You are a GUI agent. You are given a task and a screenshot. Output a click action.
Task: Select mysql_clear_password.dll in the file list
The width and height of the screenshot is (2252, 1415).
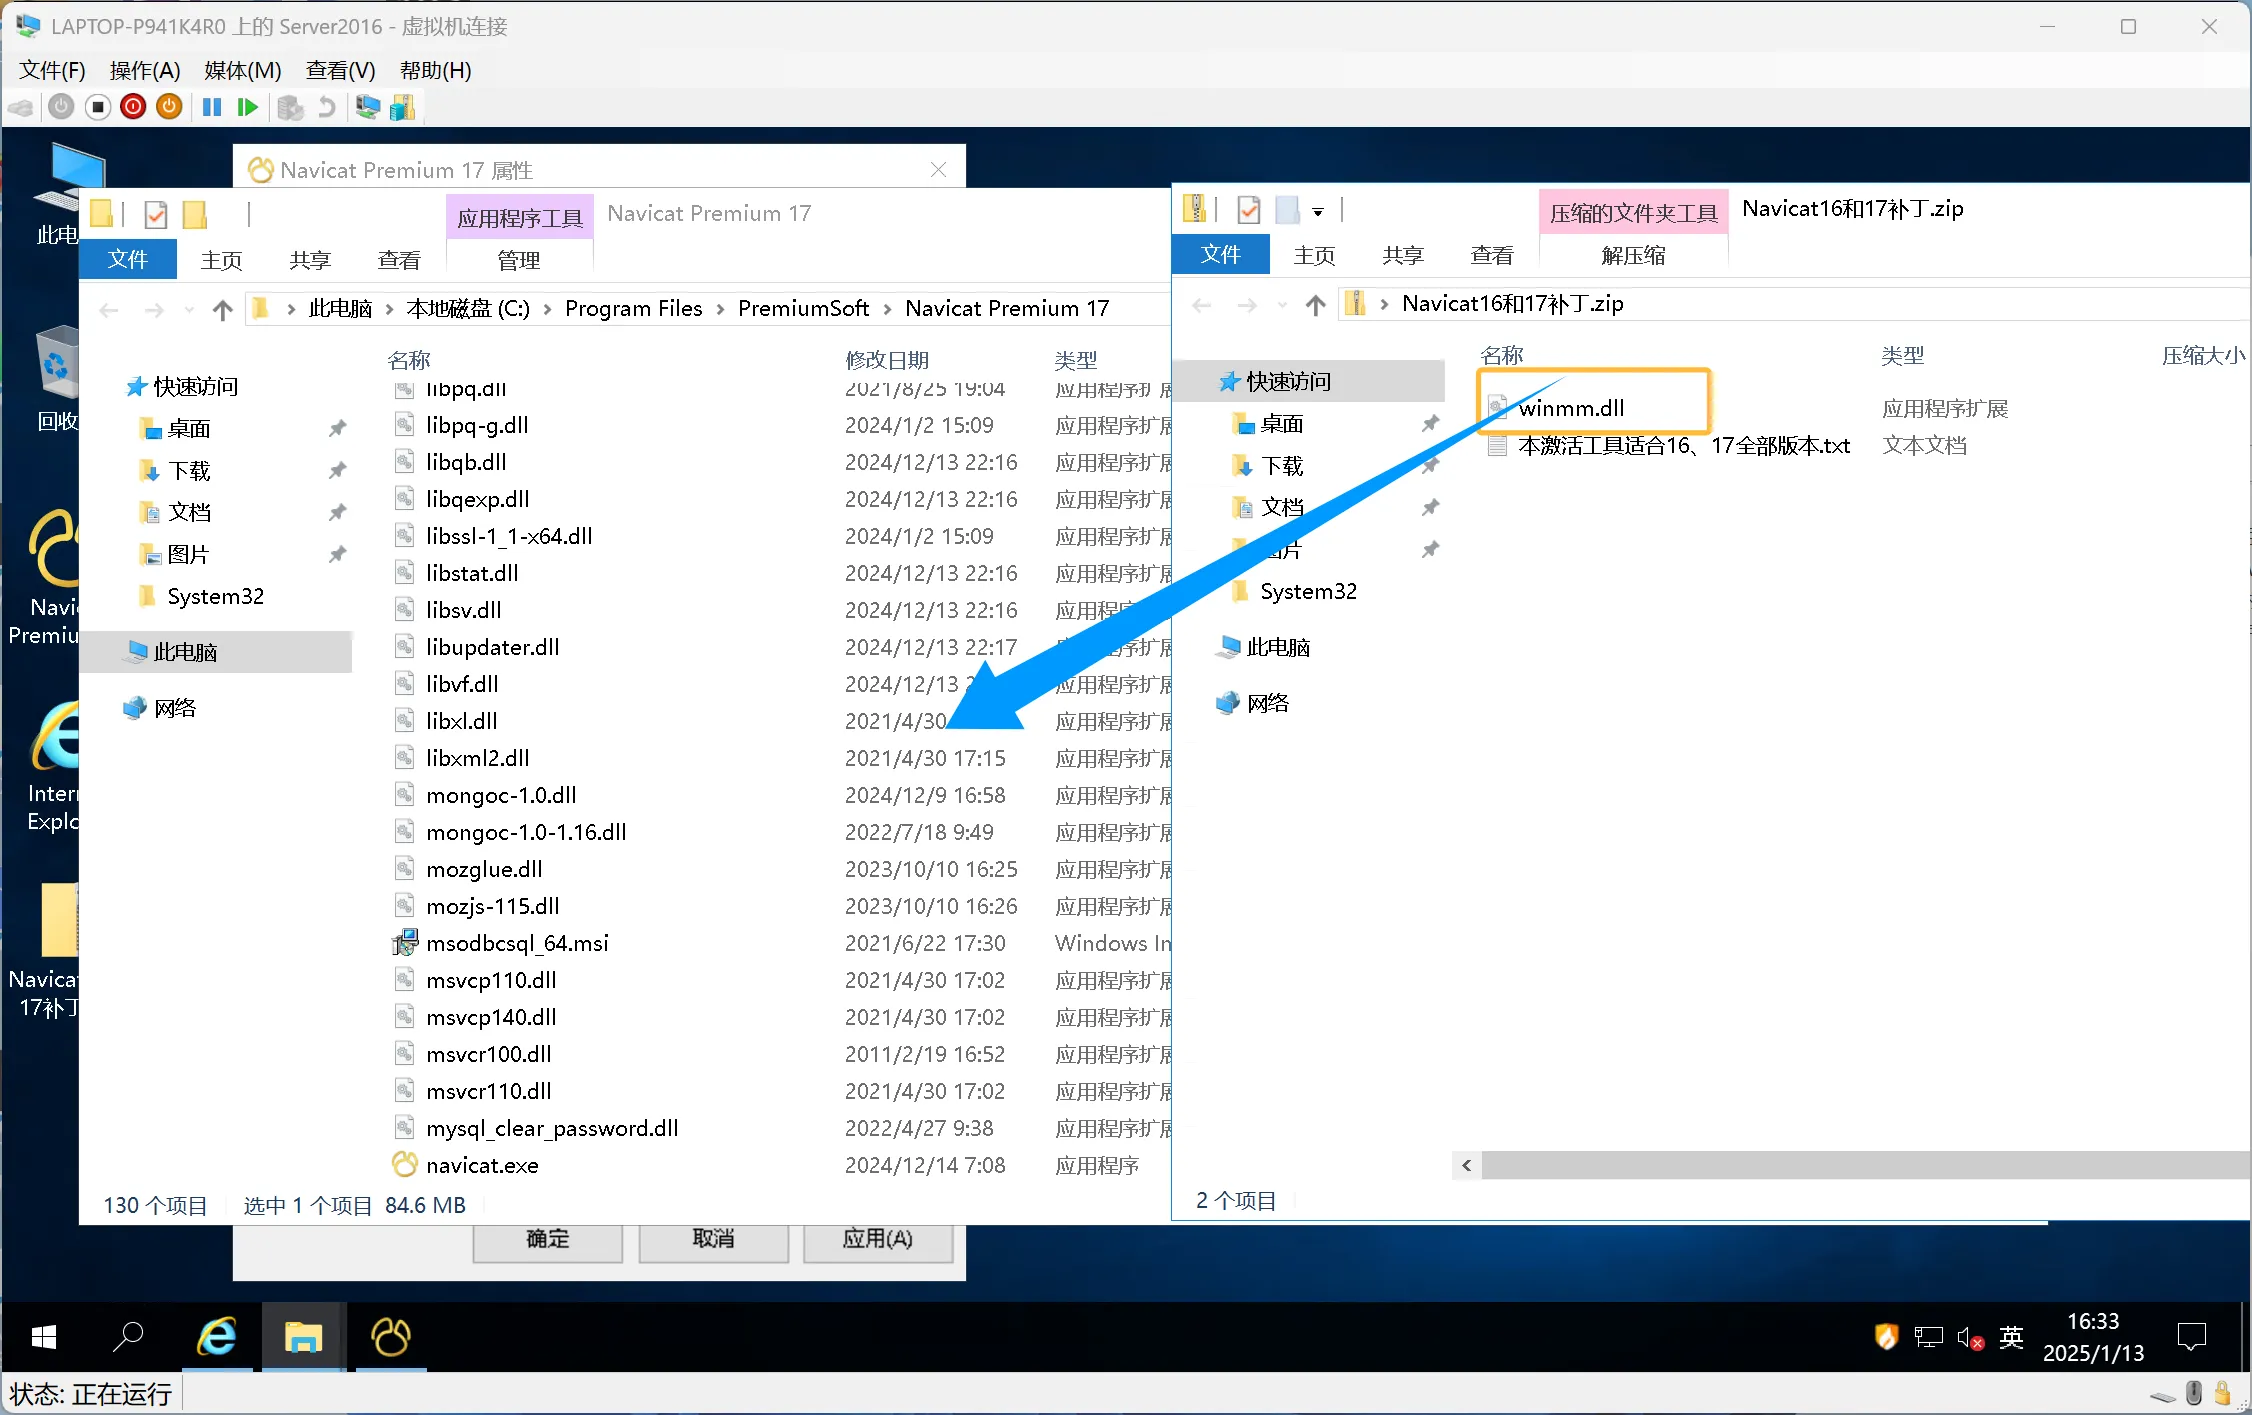tap(552, 1129)
